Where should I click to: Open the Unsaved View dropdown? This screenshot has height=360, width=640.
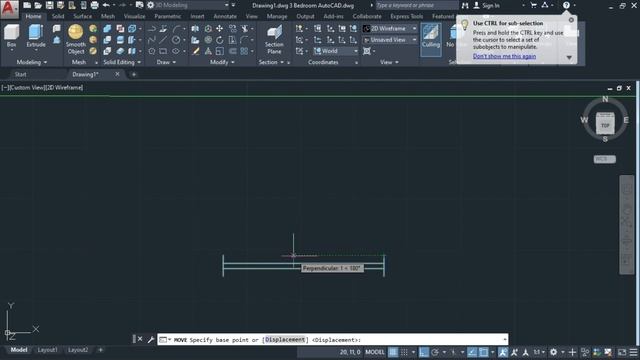point(414,40)
